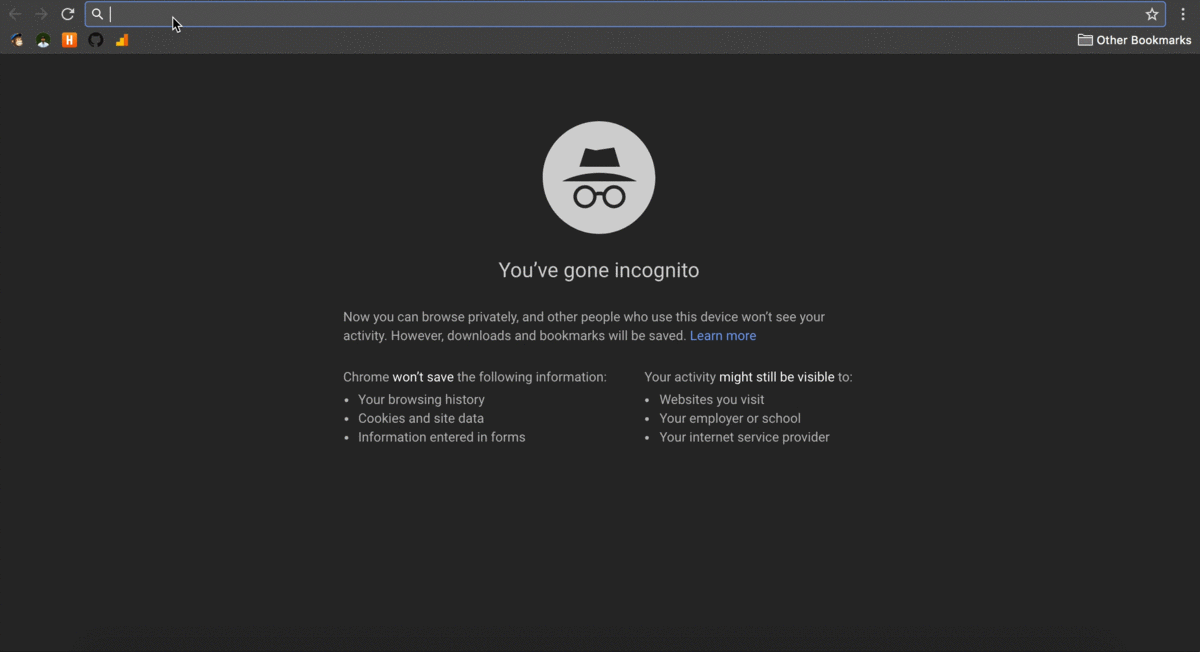Open the GitHub bookmark
Image resolution: width=1200 pixels, height=652 pixels.
click(x=96, y=40)
